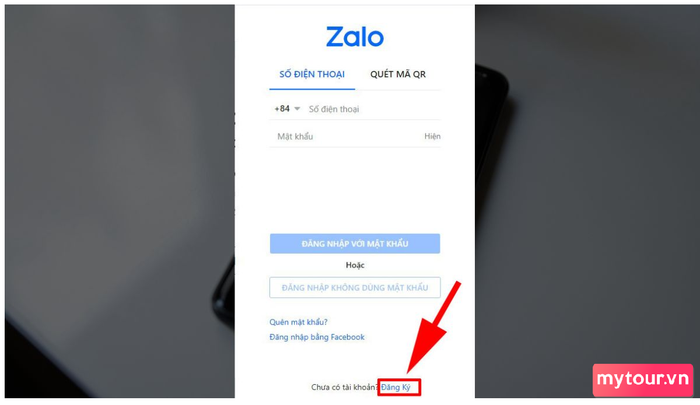This screenshot has height=405, width=700.
Task: Expand the caret arrow beside +84
Action: pos(297,109)
